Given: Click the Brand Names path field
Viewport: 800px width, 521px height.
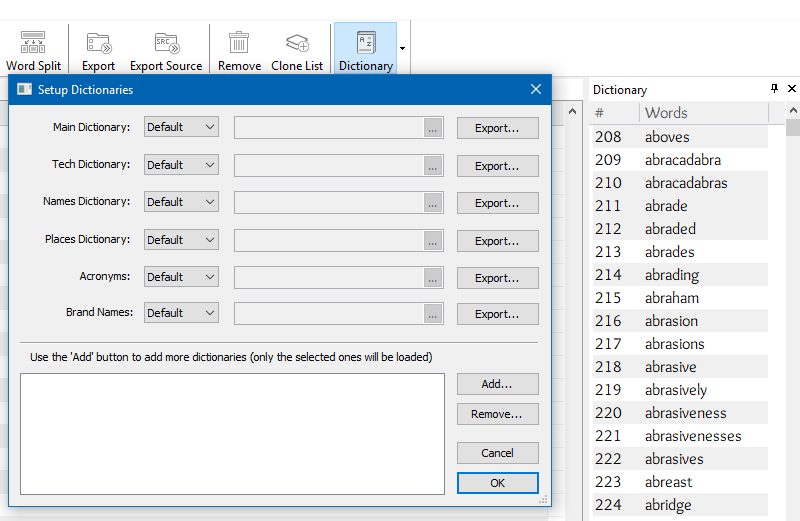Looking at the screenshot, I should click(329, 314).
